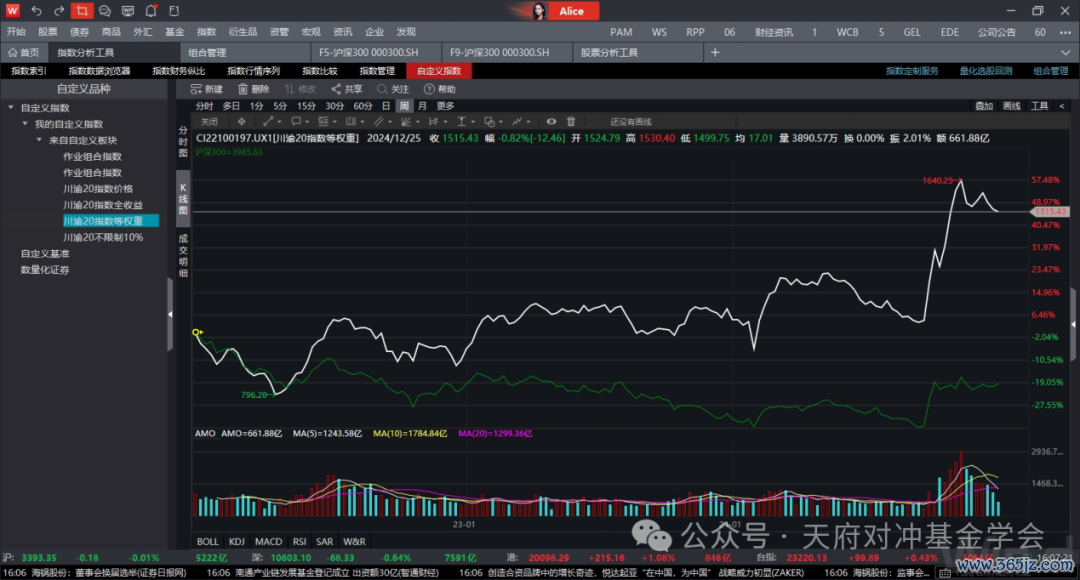Switch to the 分时图 vertical tab
1080x580 pixels.
coord(183,141)
